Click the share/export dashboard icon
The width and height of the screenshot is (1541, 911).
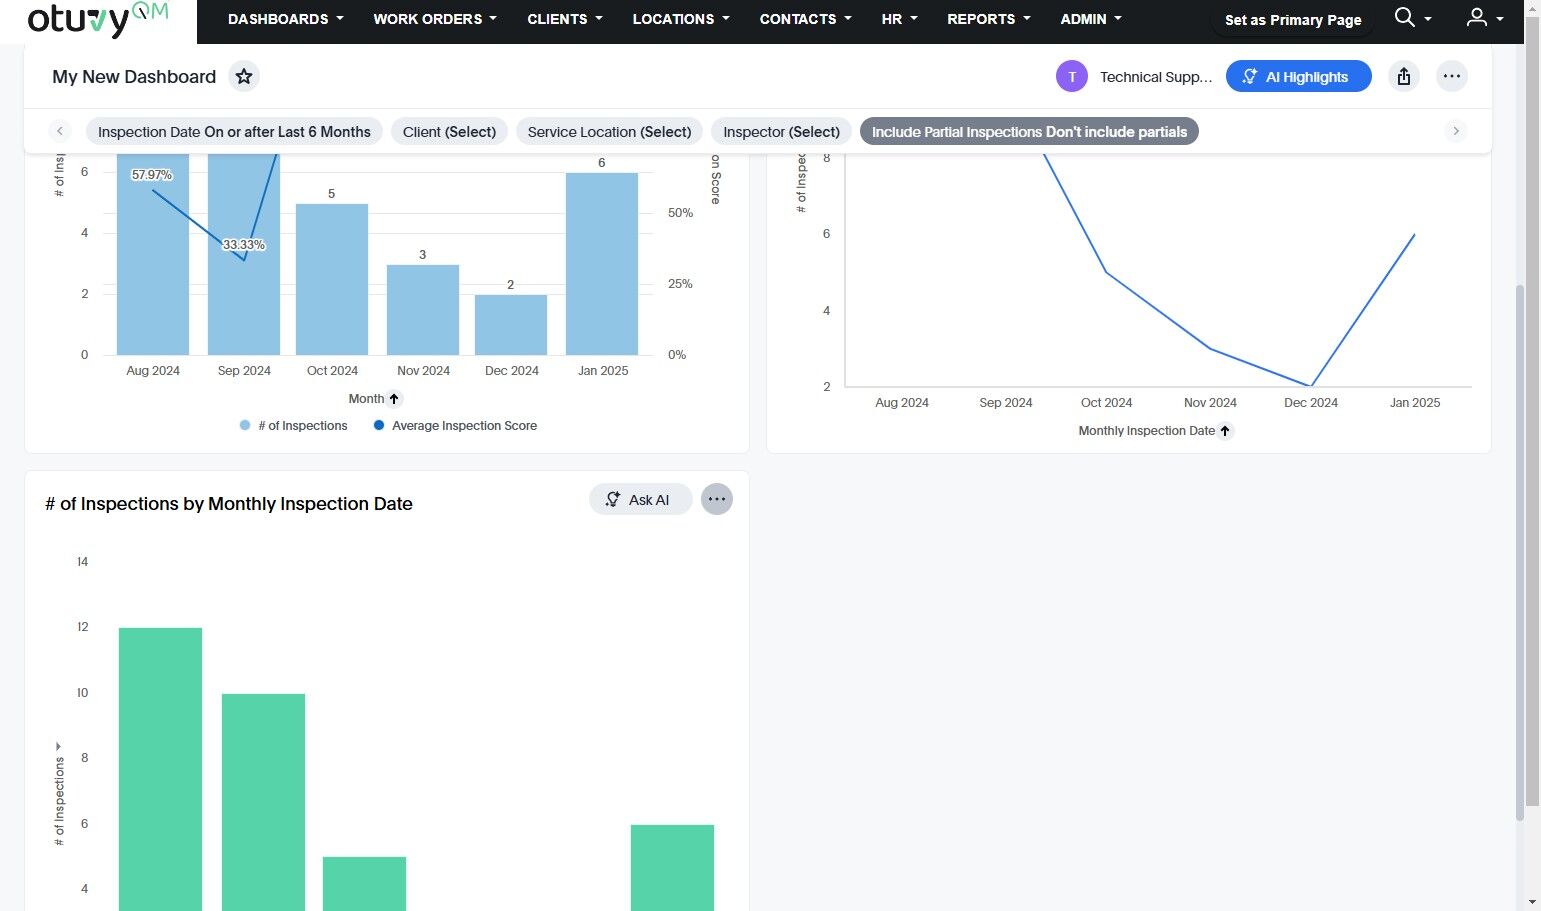[1404, 77]
